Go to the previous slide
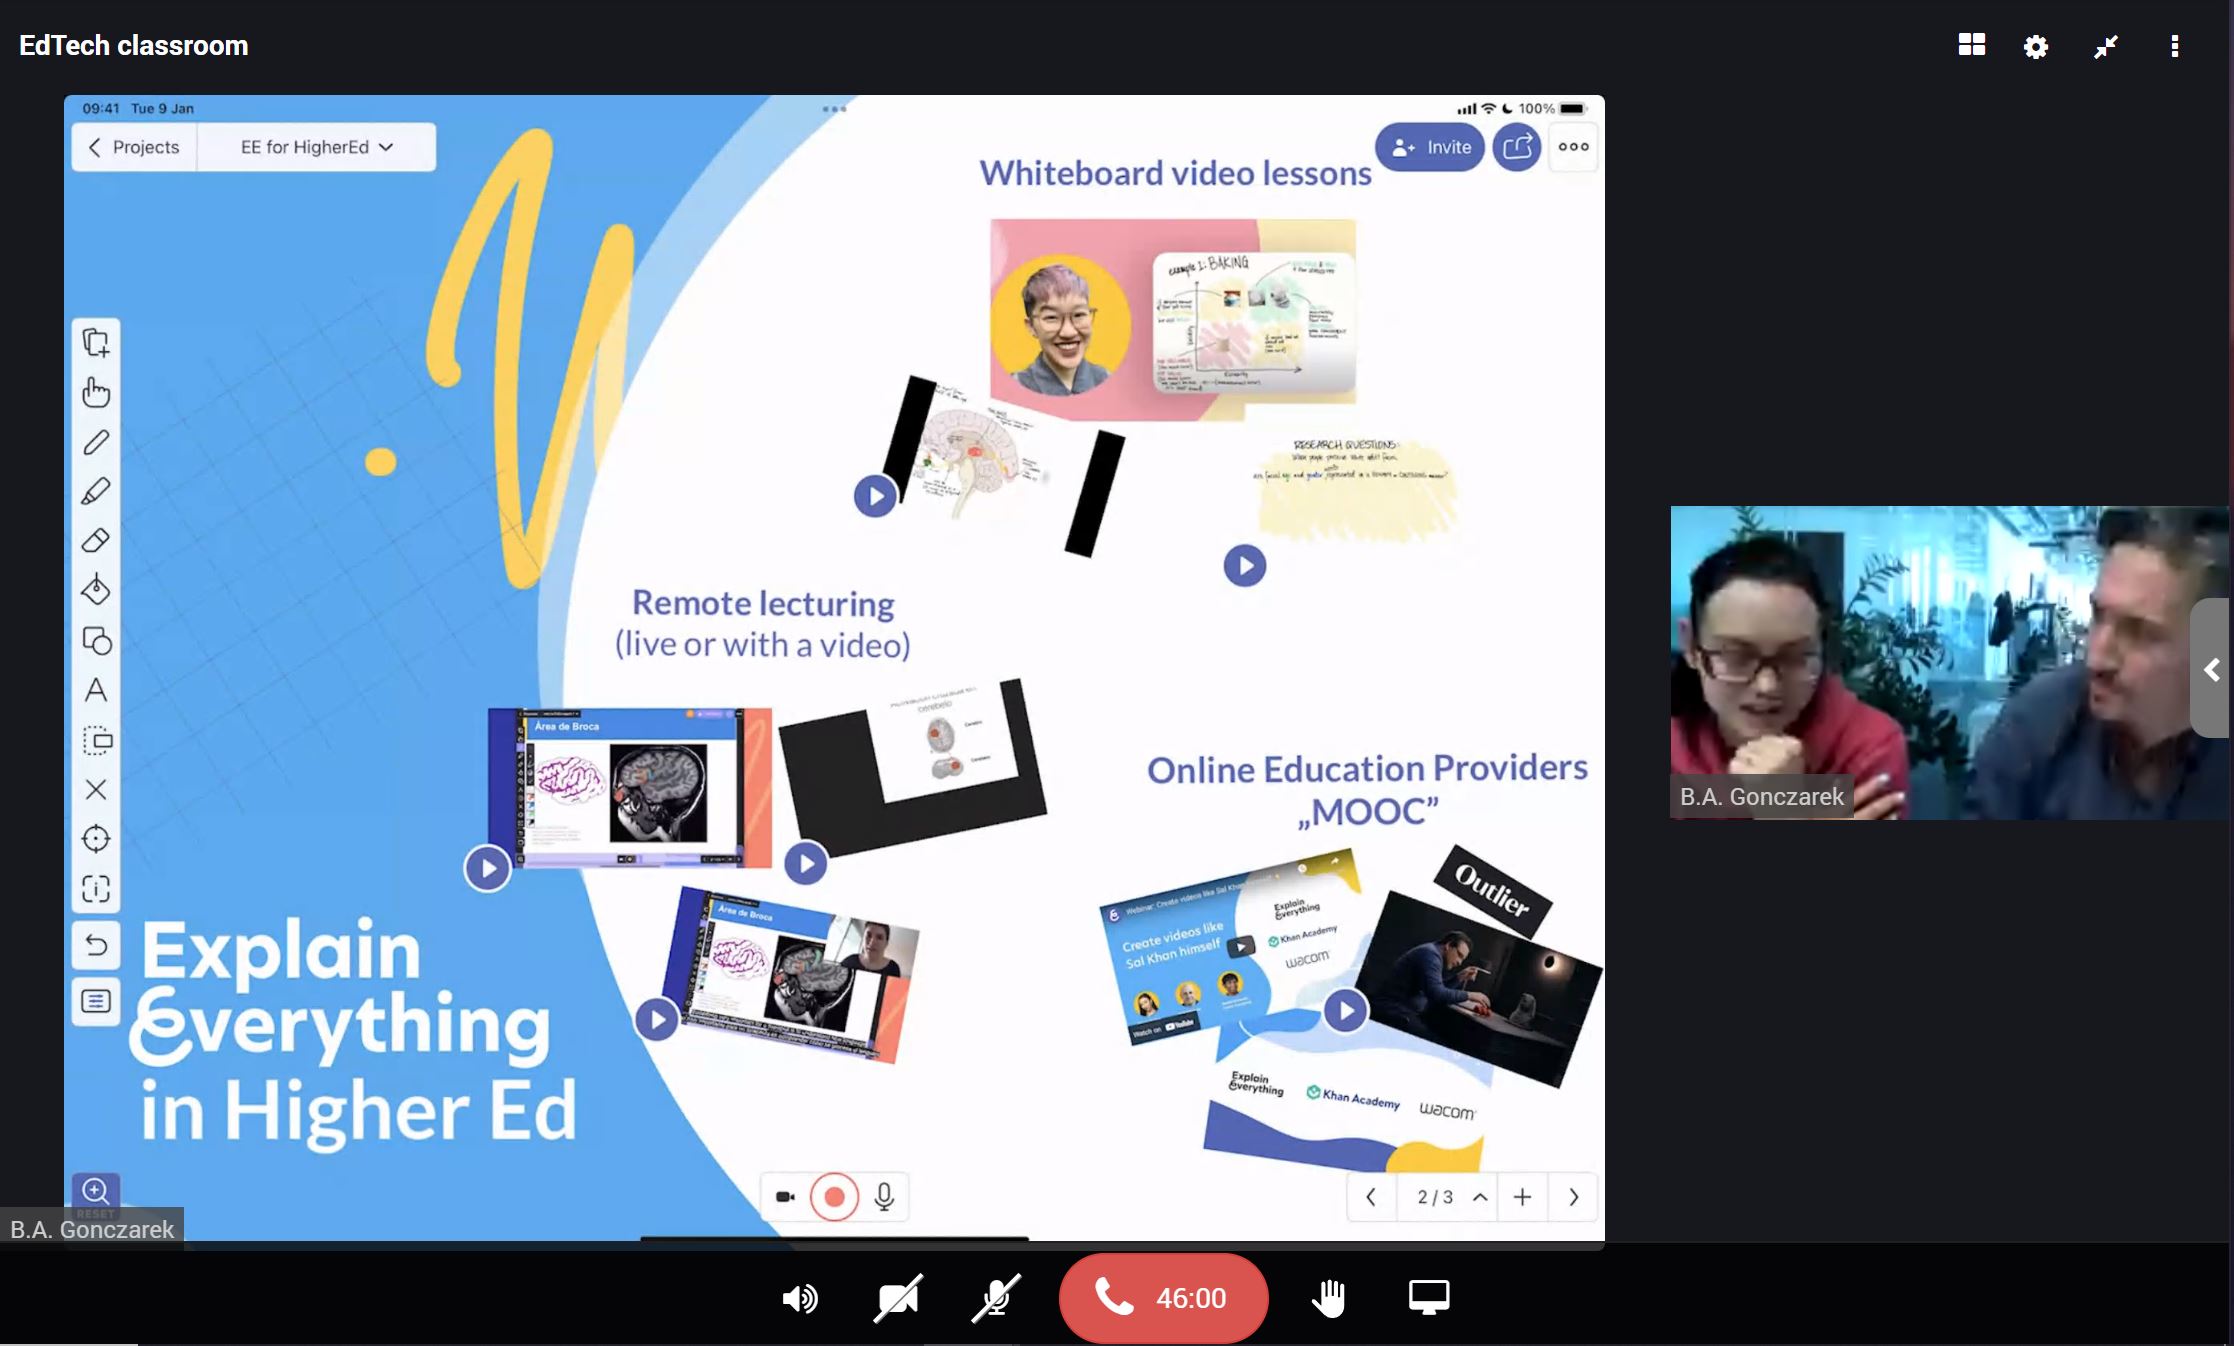 (1371, 1197)
